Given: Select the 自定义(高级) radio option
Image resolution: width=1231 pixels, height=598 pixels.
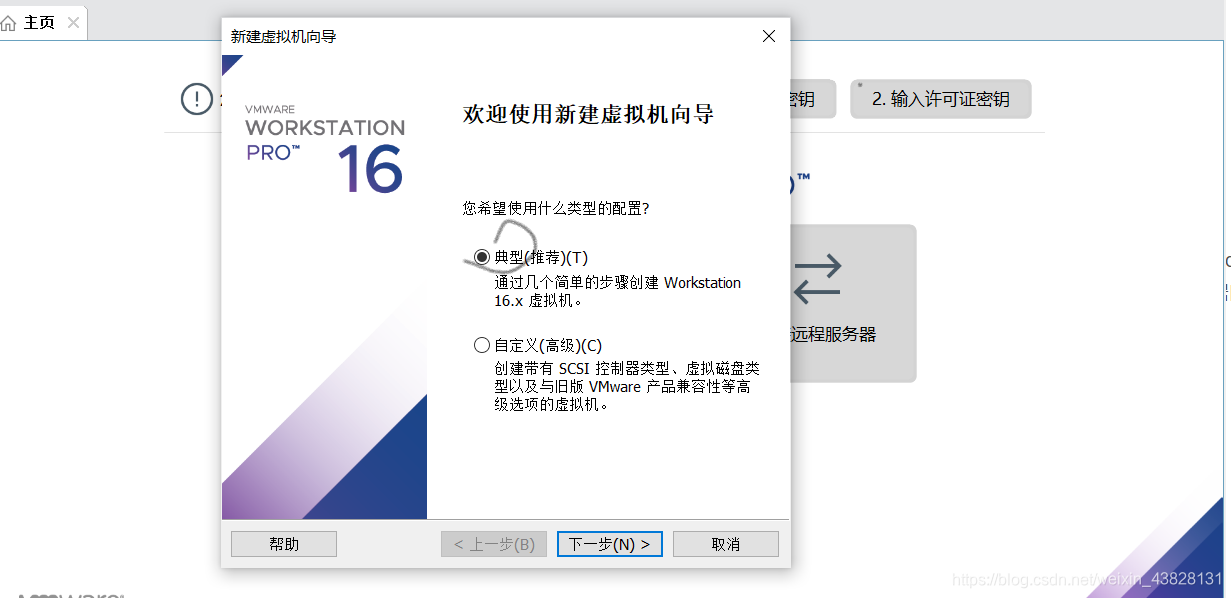Looking at the screenshot, I should (x=482, y=345).
